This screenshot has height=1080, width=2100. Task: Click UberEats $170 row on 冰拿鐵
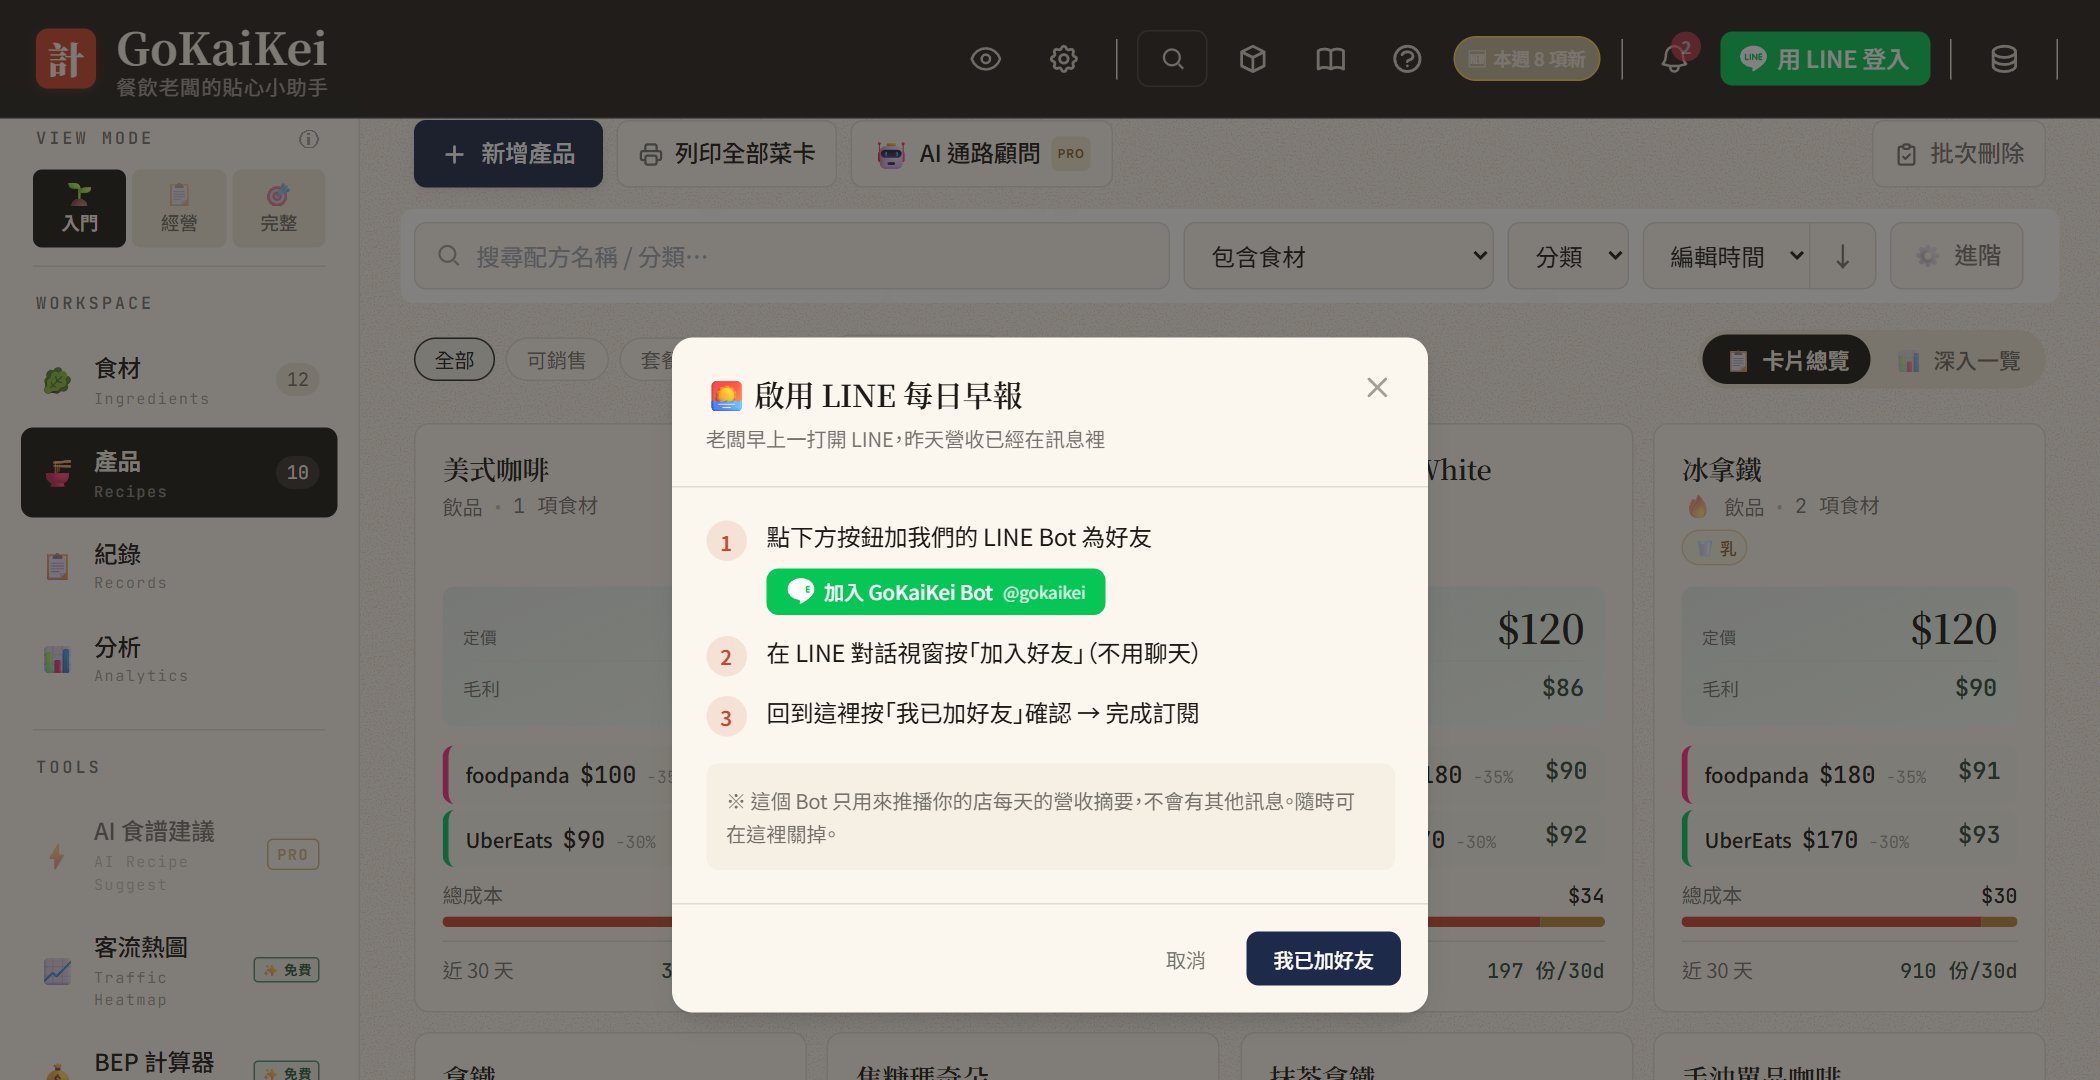(1850, 838)
